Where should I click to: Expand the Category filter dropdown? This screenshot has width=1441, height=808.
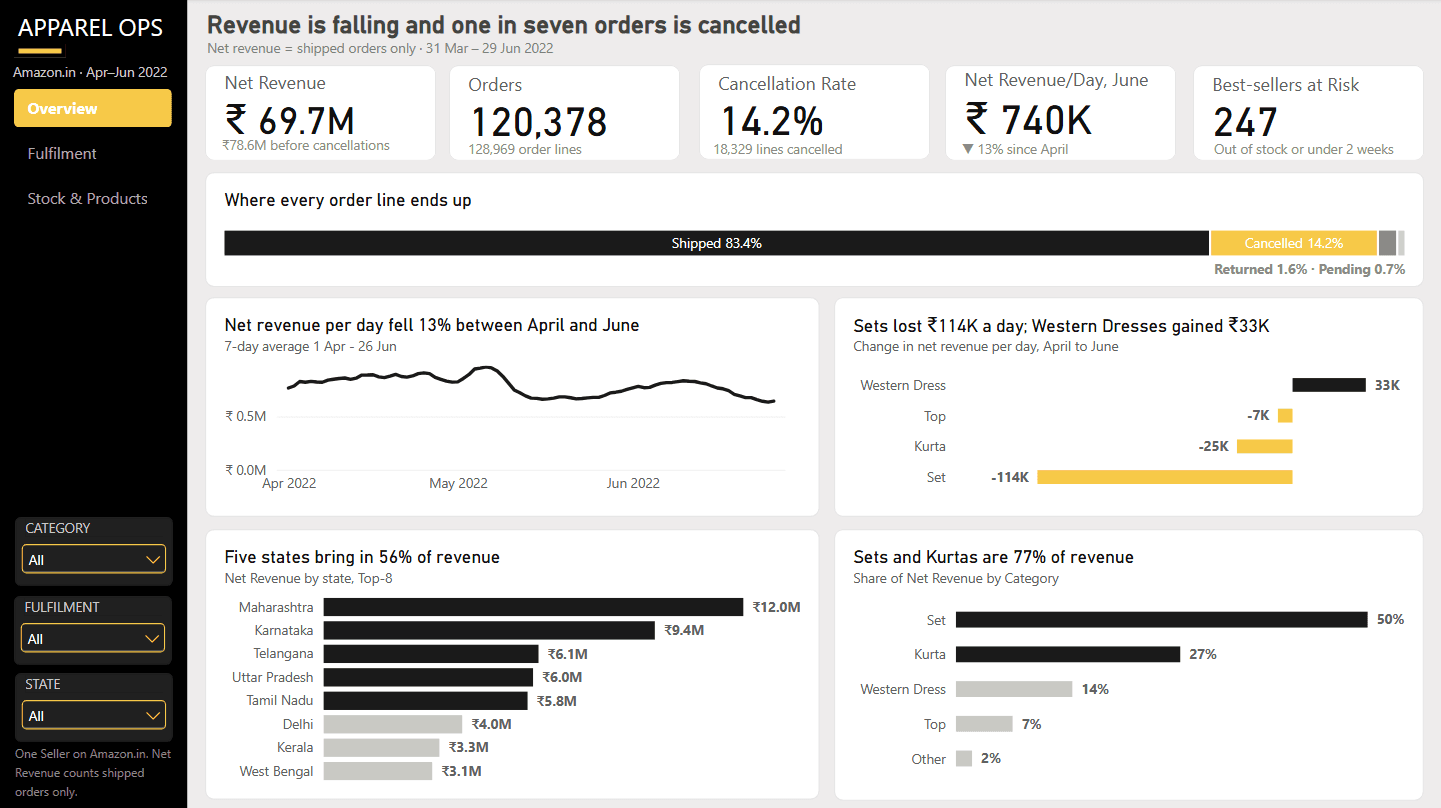pyautogui.click(x=94, y=559)
